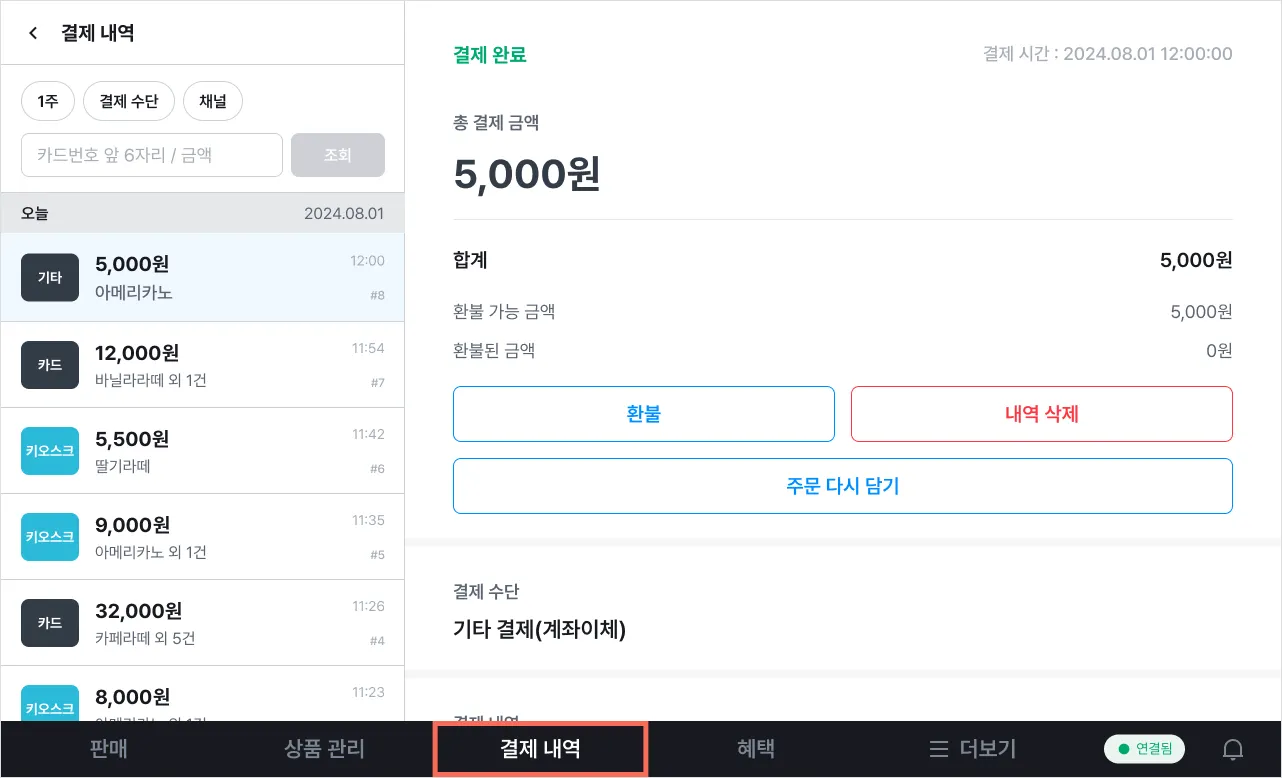Click the 내역 삭제 button
This screenshot has width=1282, height=778.
pos(1041,414)
